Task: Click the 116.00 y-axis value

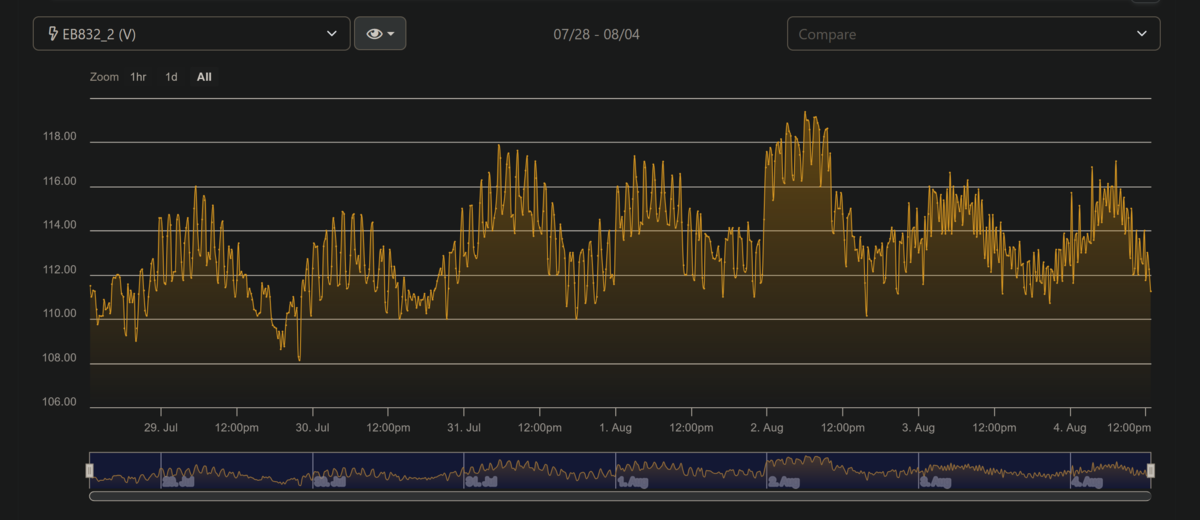Action: click(58, 181)
